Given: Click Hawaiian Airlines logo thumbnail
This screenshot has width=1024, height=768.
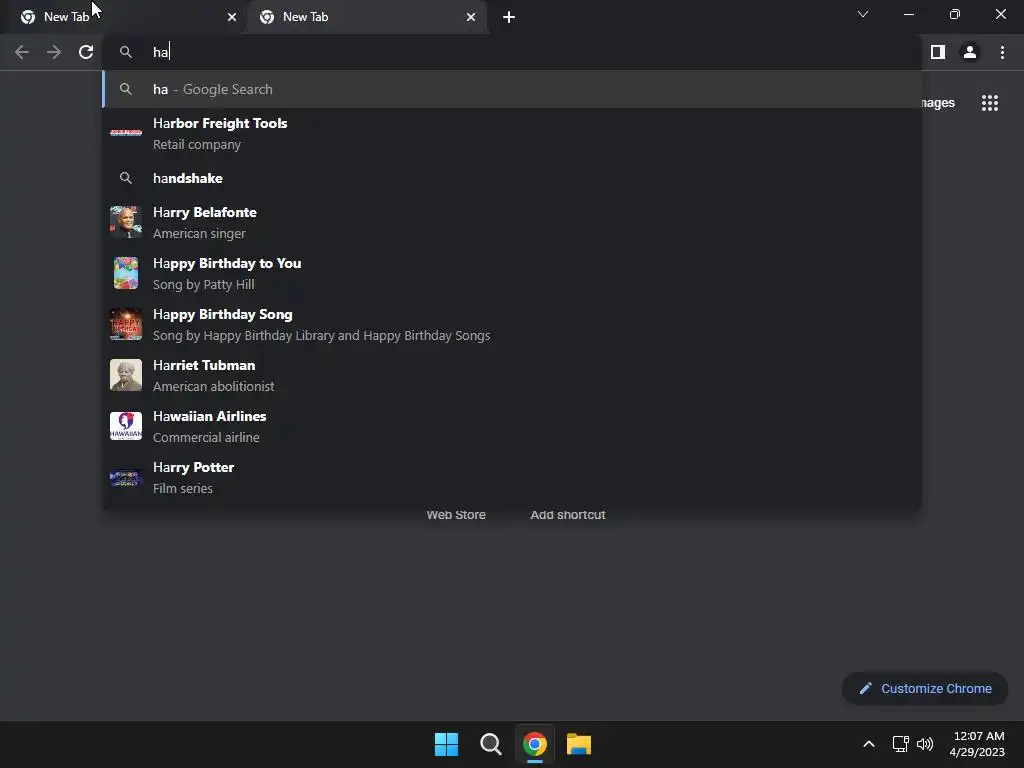Looking at the screenshot, I should [126, 426].
